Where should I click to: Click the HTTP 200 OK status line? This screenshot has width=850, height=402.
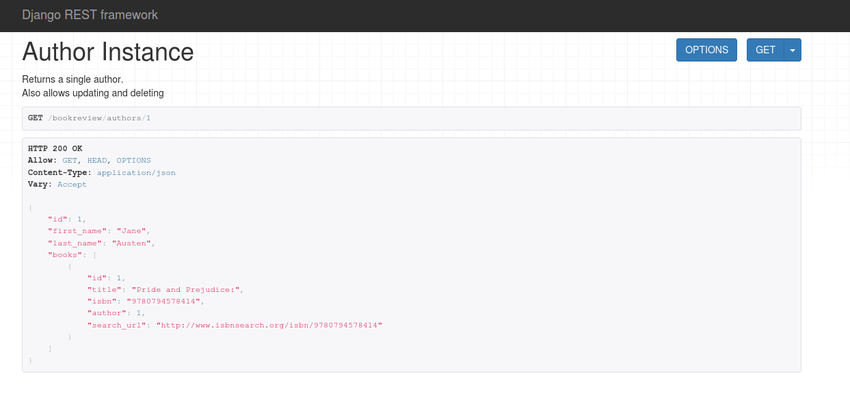coord(55,148)
